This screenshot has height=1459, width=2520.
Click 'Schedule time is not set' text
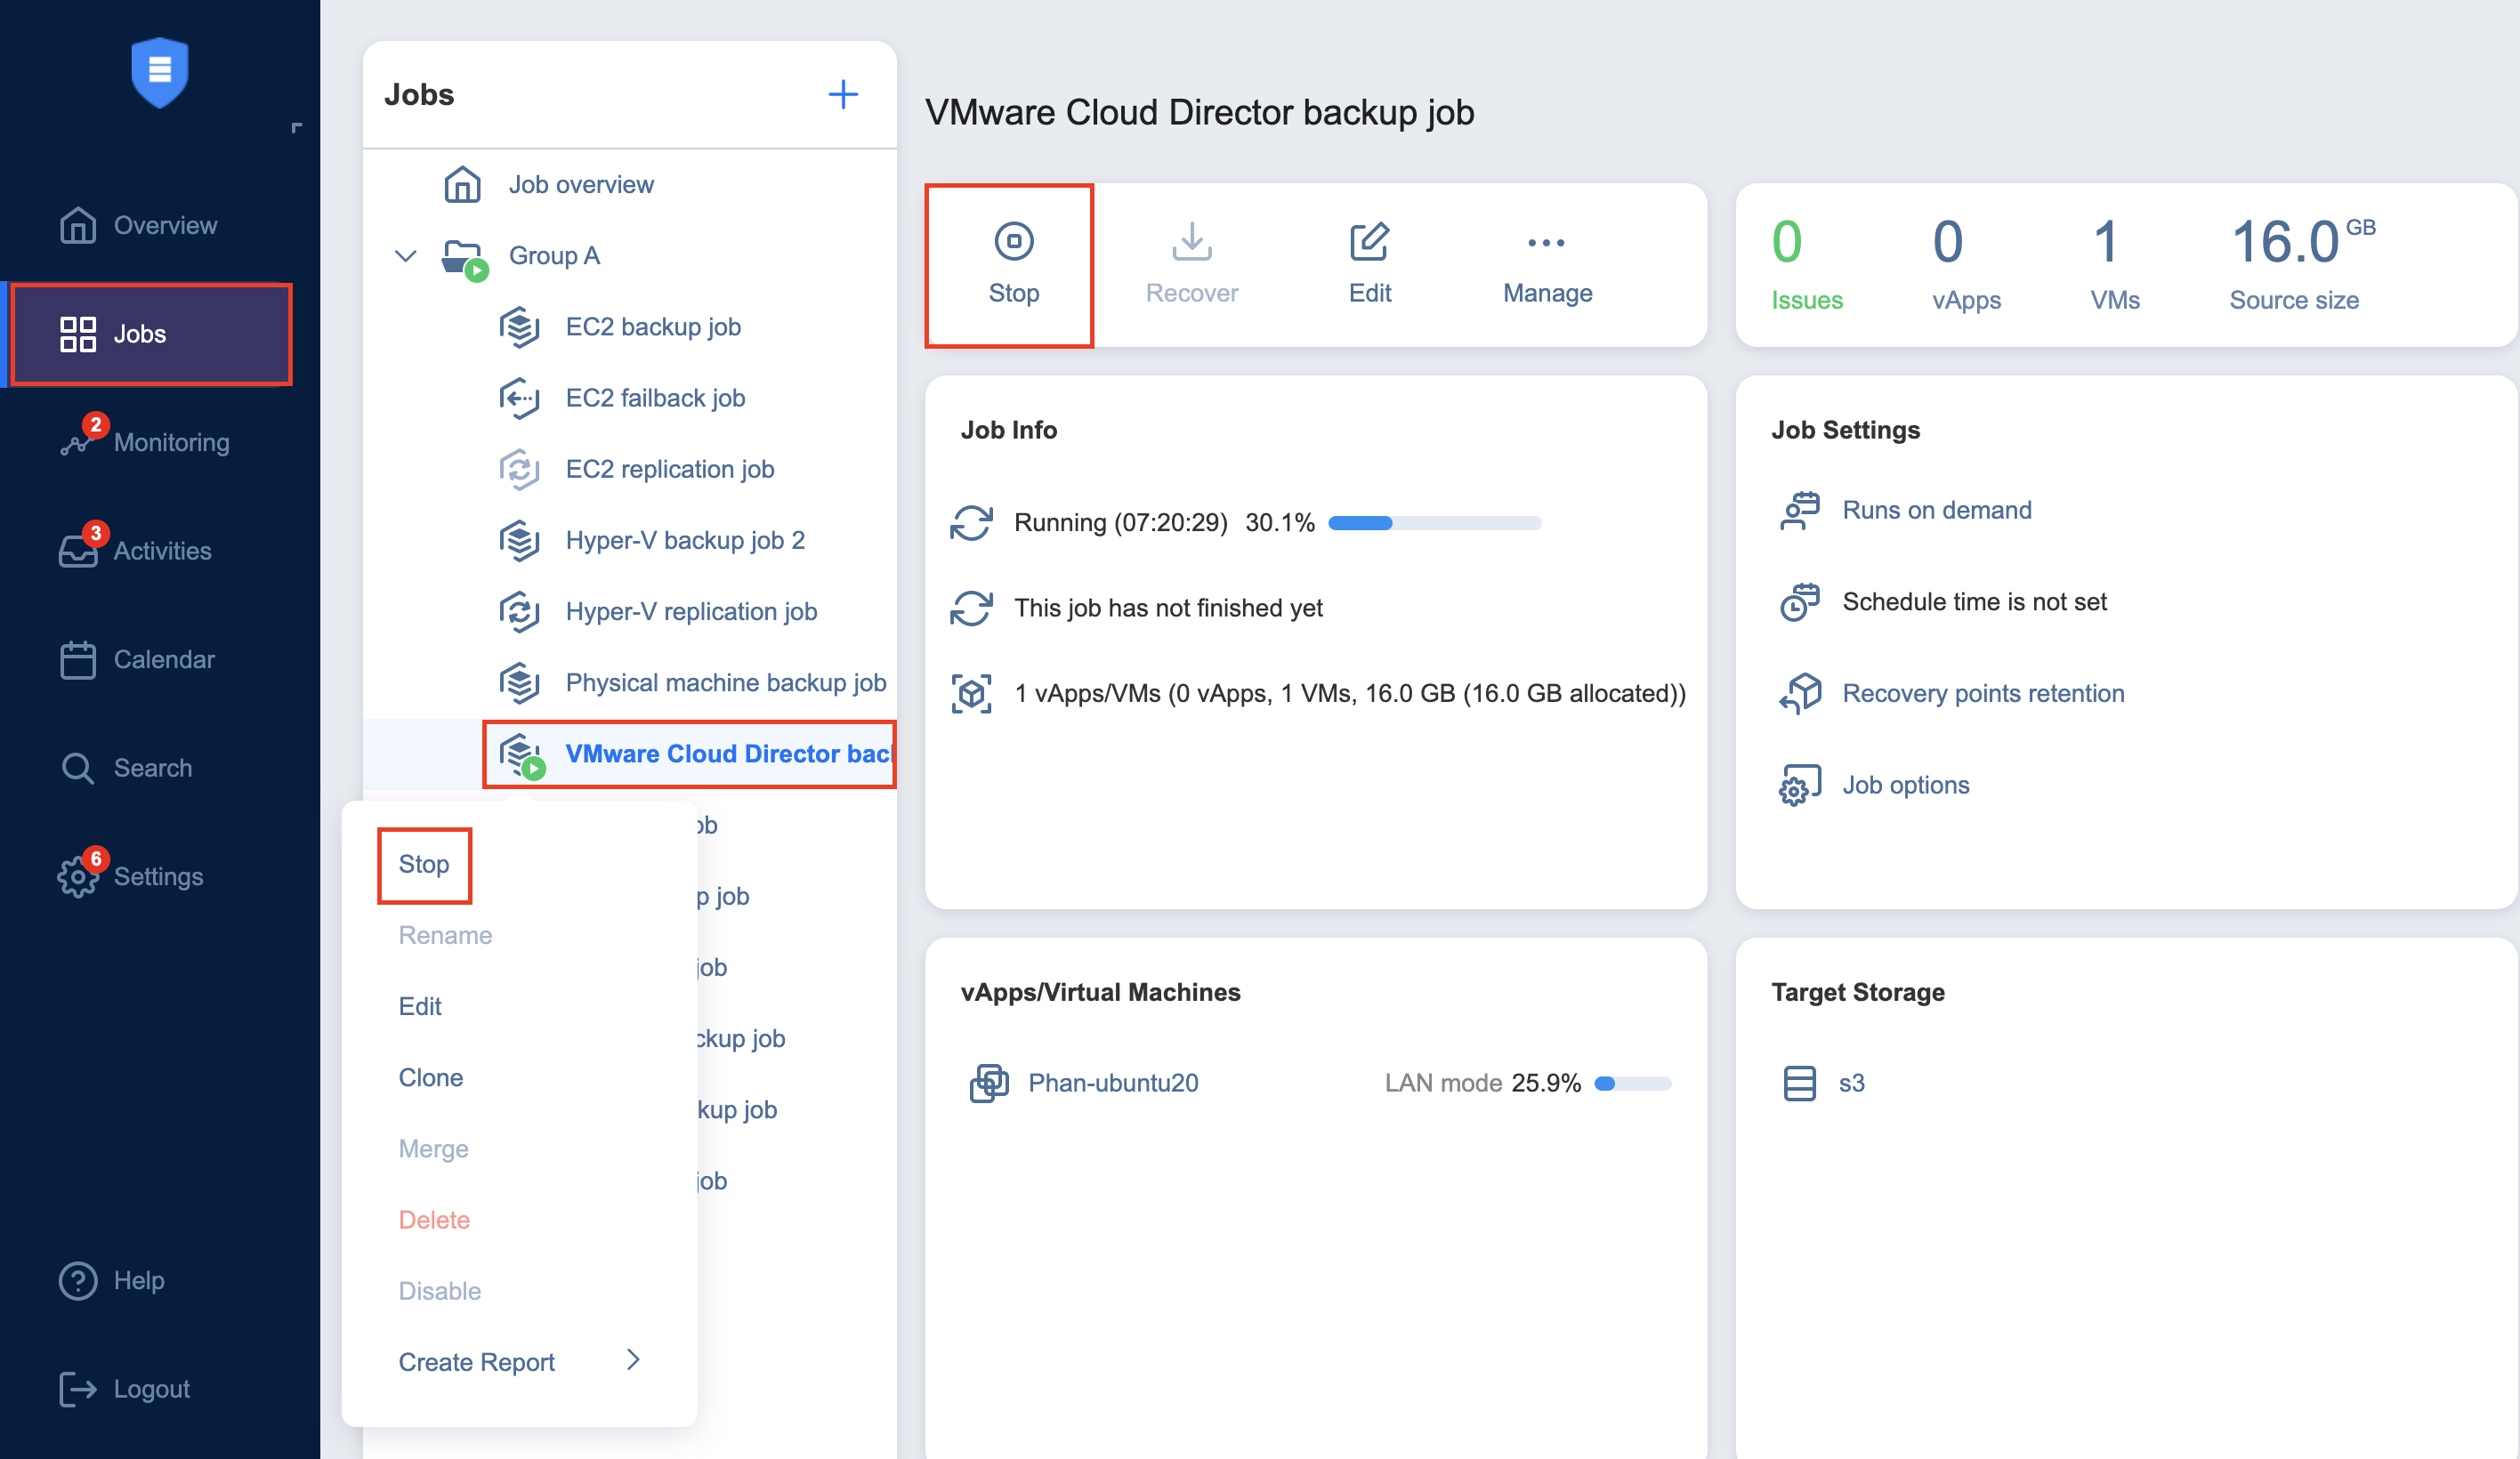click(x=1974, y=602)
